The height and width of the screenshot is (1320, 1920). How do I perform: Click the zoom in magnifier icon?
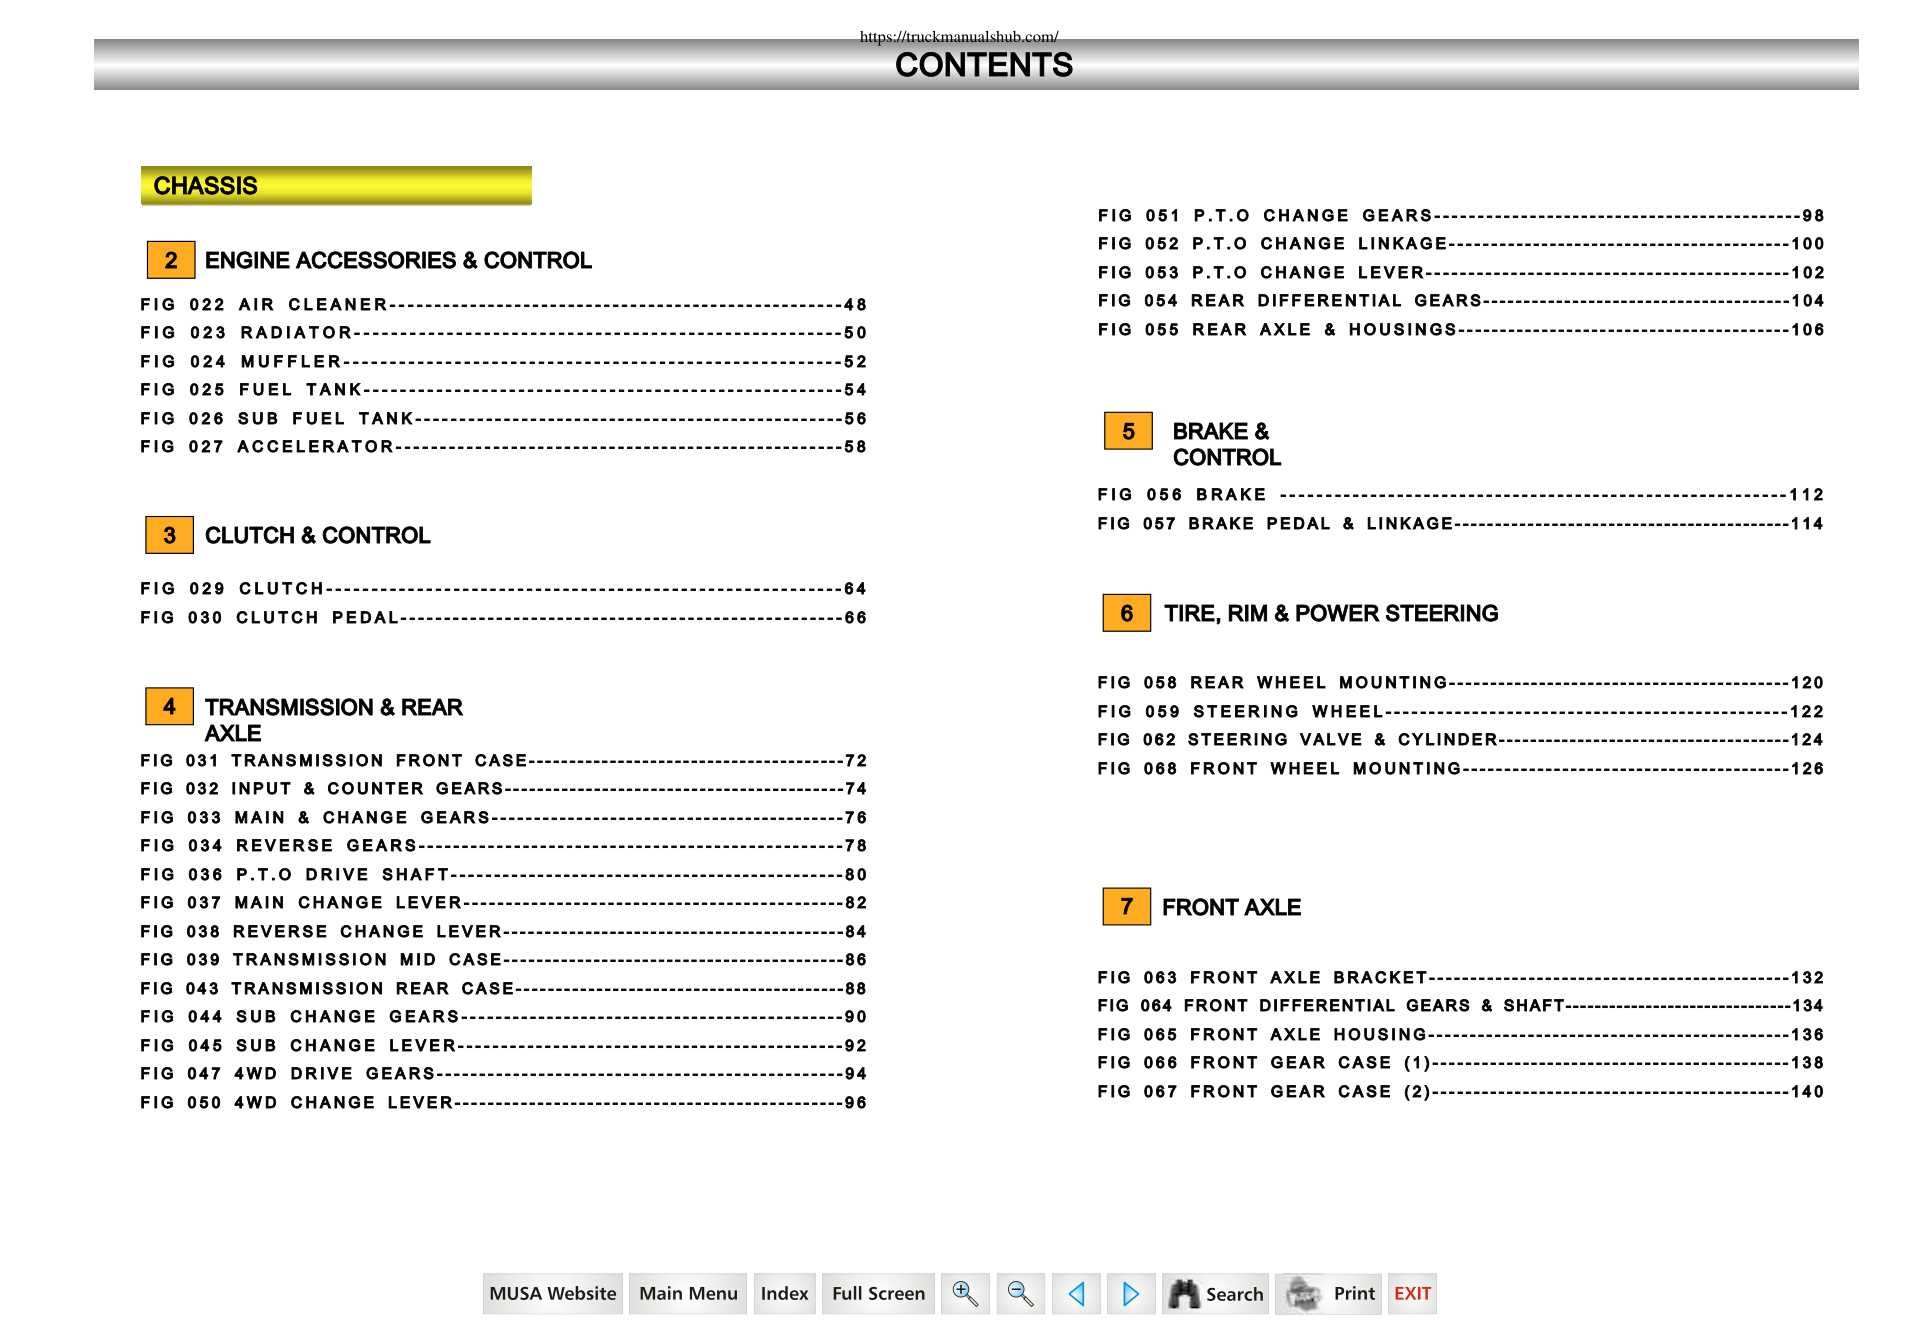965,1293
